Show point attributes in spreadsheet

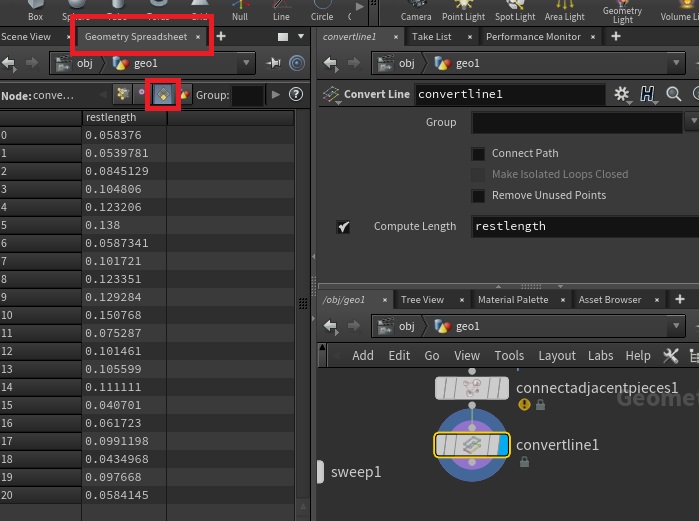click(x=123, y=94)
